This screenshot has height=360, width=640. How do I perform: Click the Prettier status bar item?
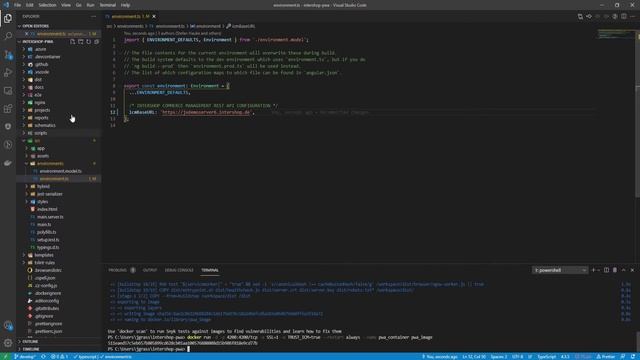[x=606, y=357]
